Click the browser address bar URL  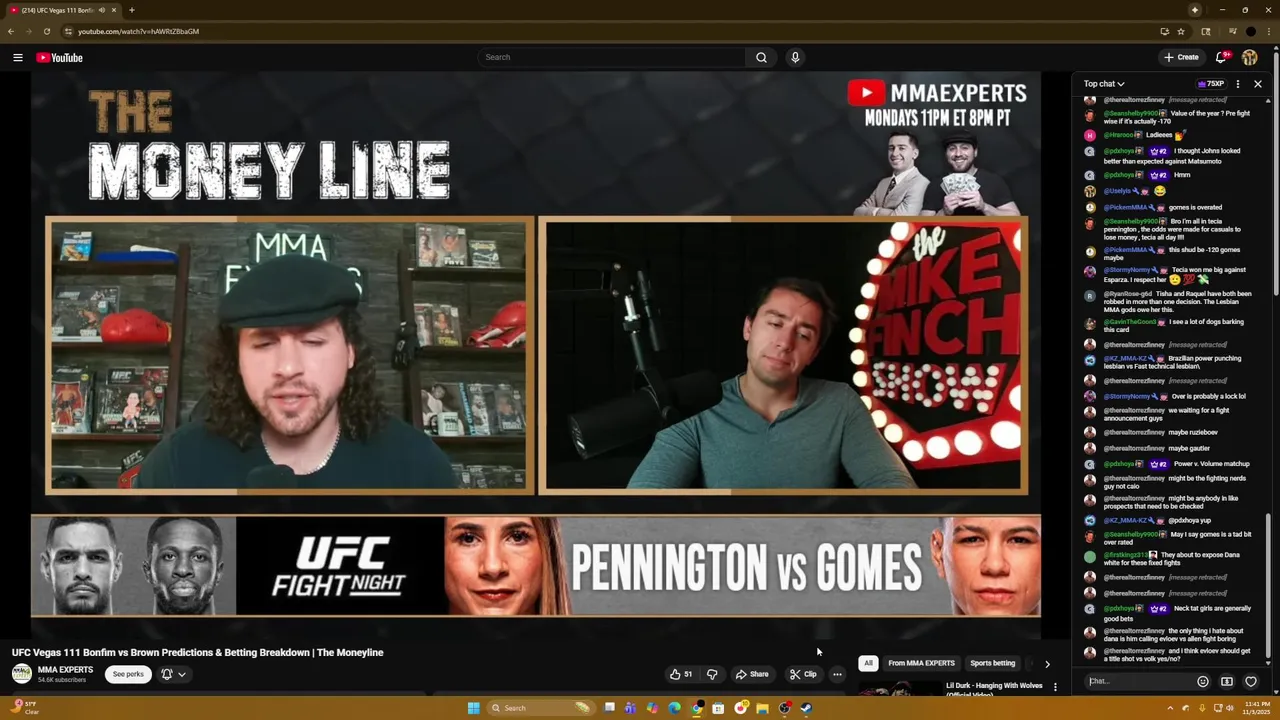pyautogui.click(x=138, y=31)
